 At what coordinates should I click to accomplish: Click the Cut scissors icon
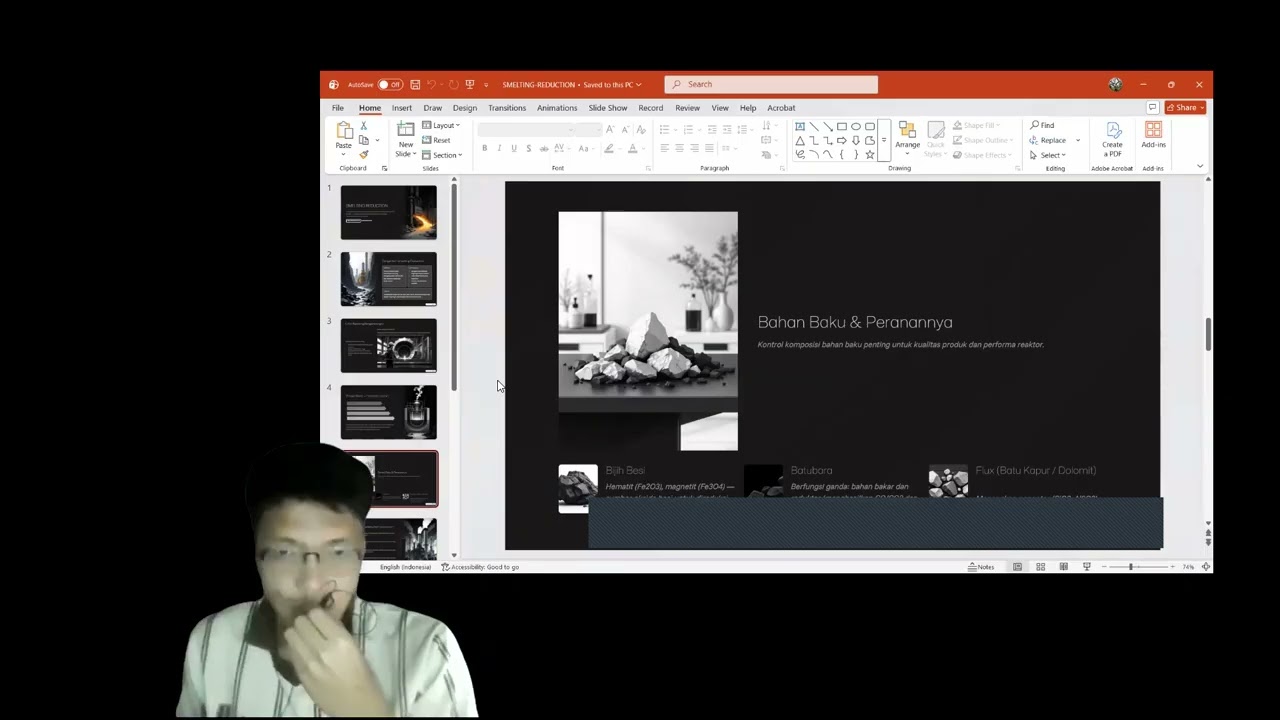point(364,126)
